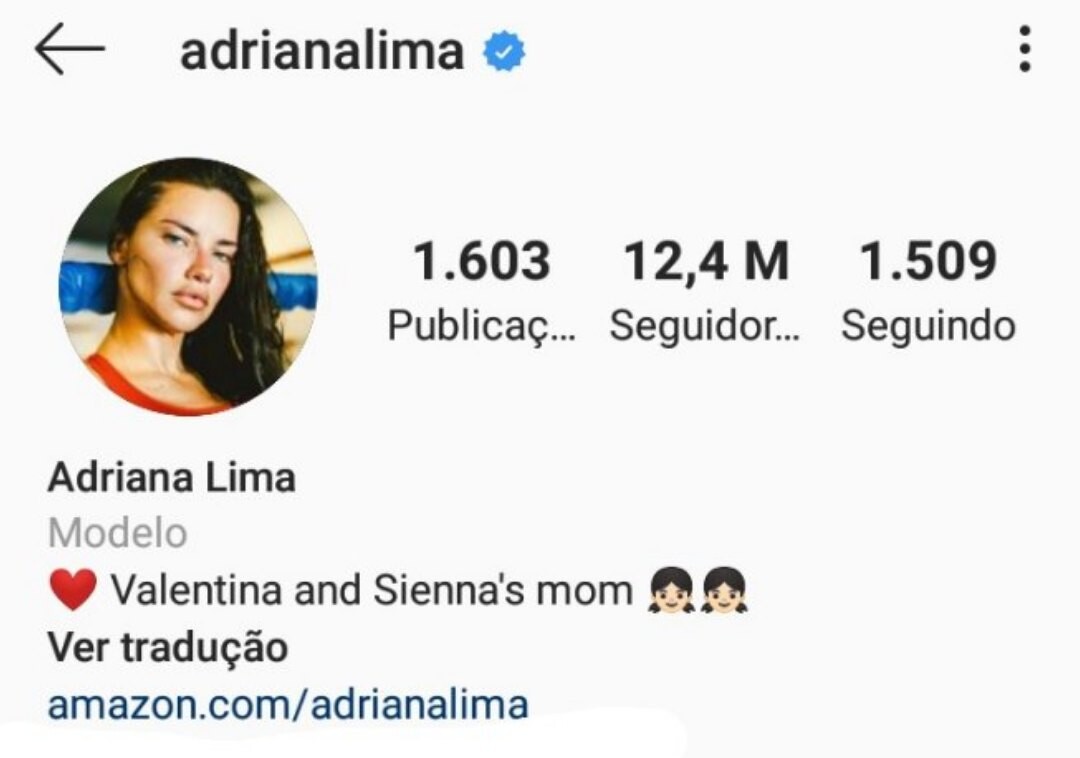View the 1.509 following count
The width and height of the screenshot is (1080, 758).
point(928,261)
